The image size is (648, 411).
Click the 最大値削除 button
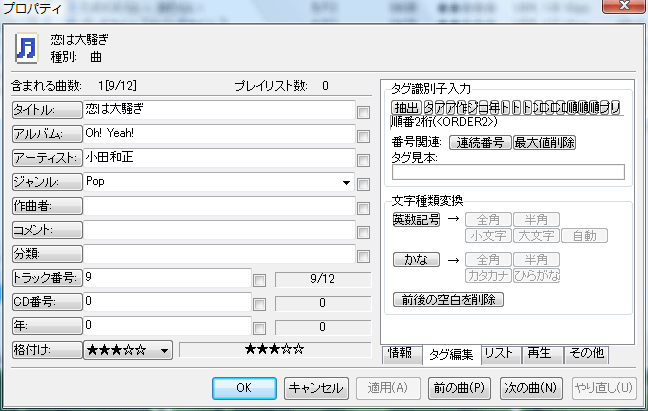[544, 143]
